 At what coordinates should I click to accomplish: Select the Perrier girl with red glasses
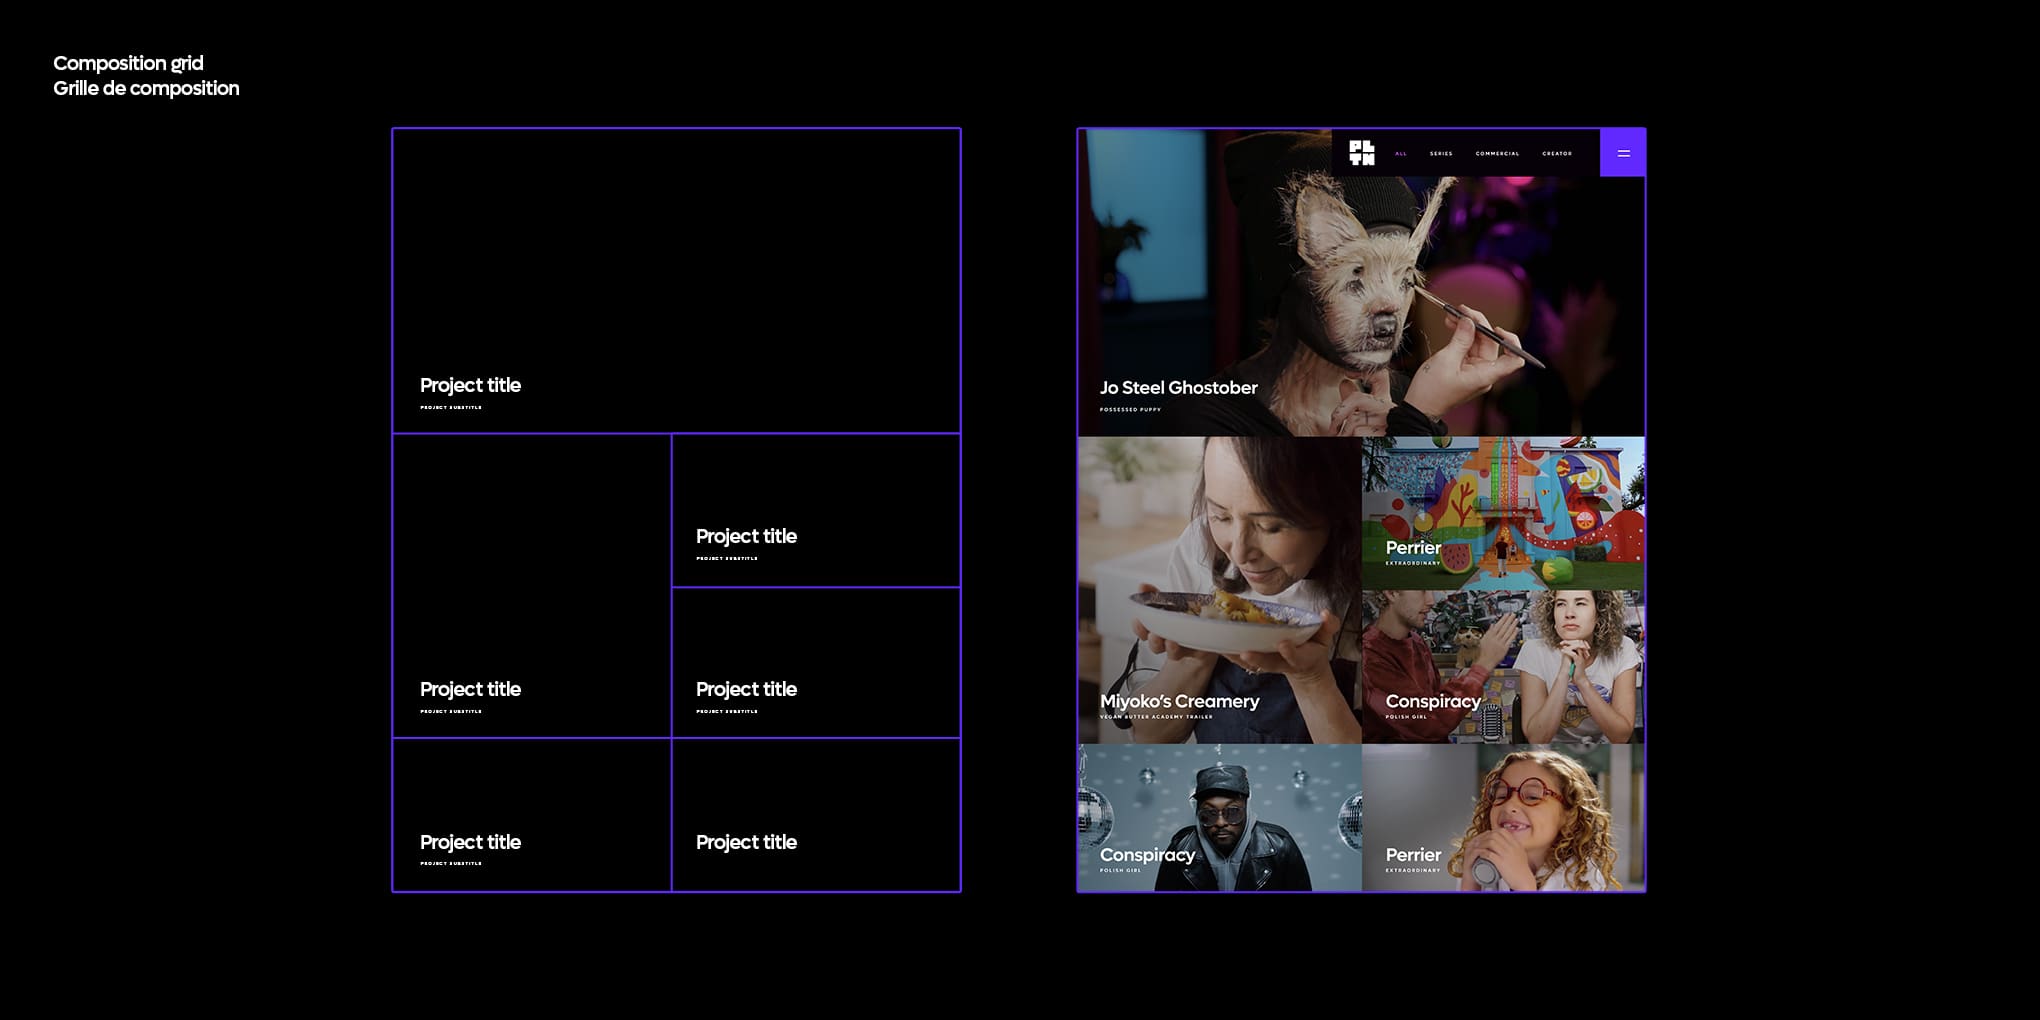(x=1503, y=817)
